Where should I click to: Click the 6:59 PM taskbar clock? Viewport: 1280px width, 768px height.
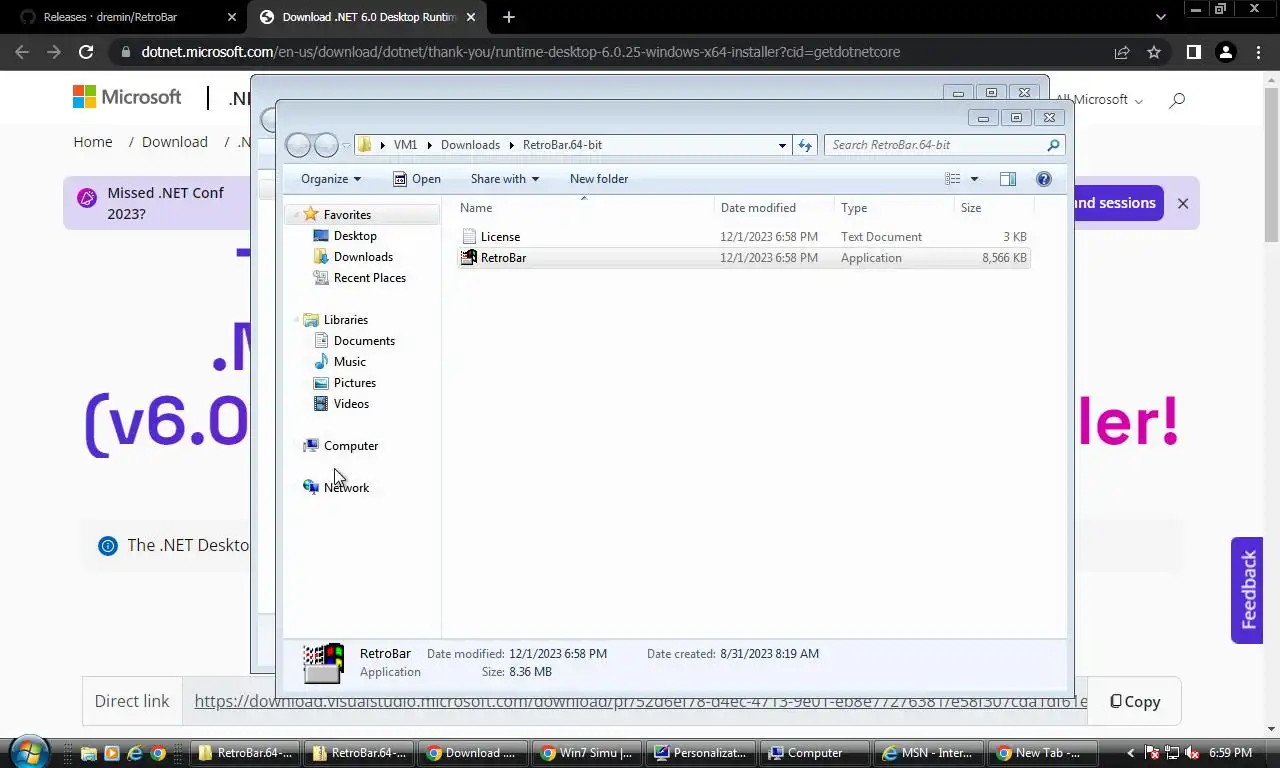pyautogui.click(x=1230, y=753)
